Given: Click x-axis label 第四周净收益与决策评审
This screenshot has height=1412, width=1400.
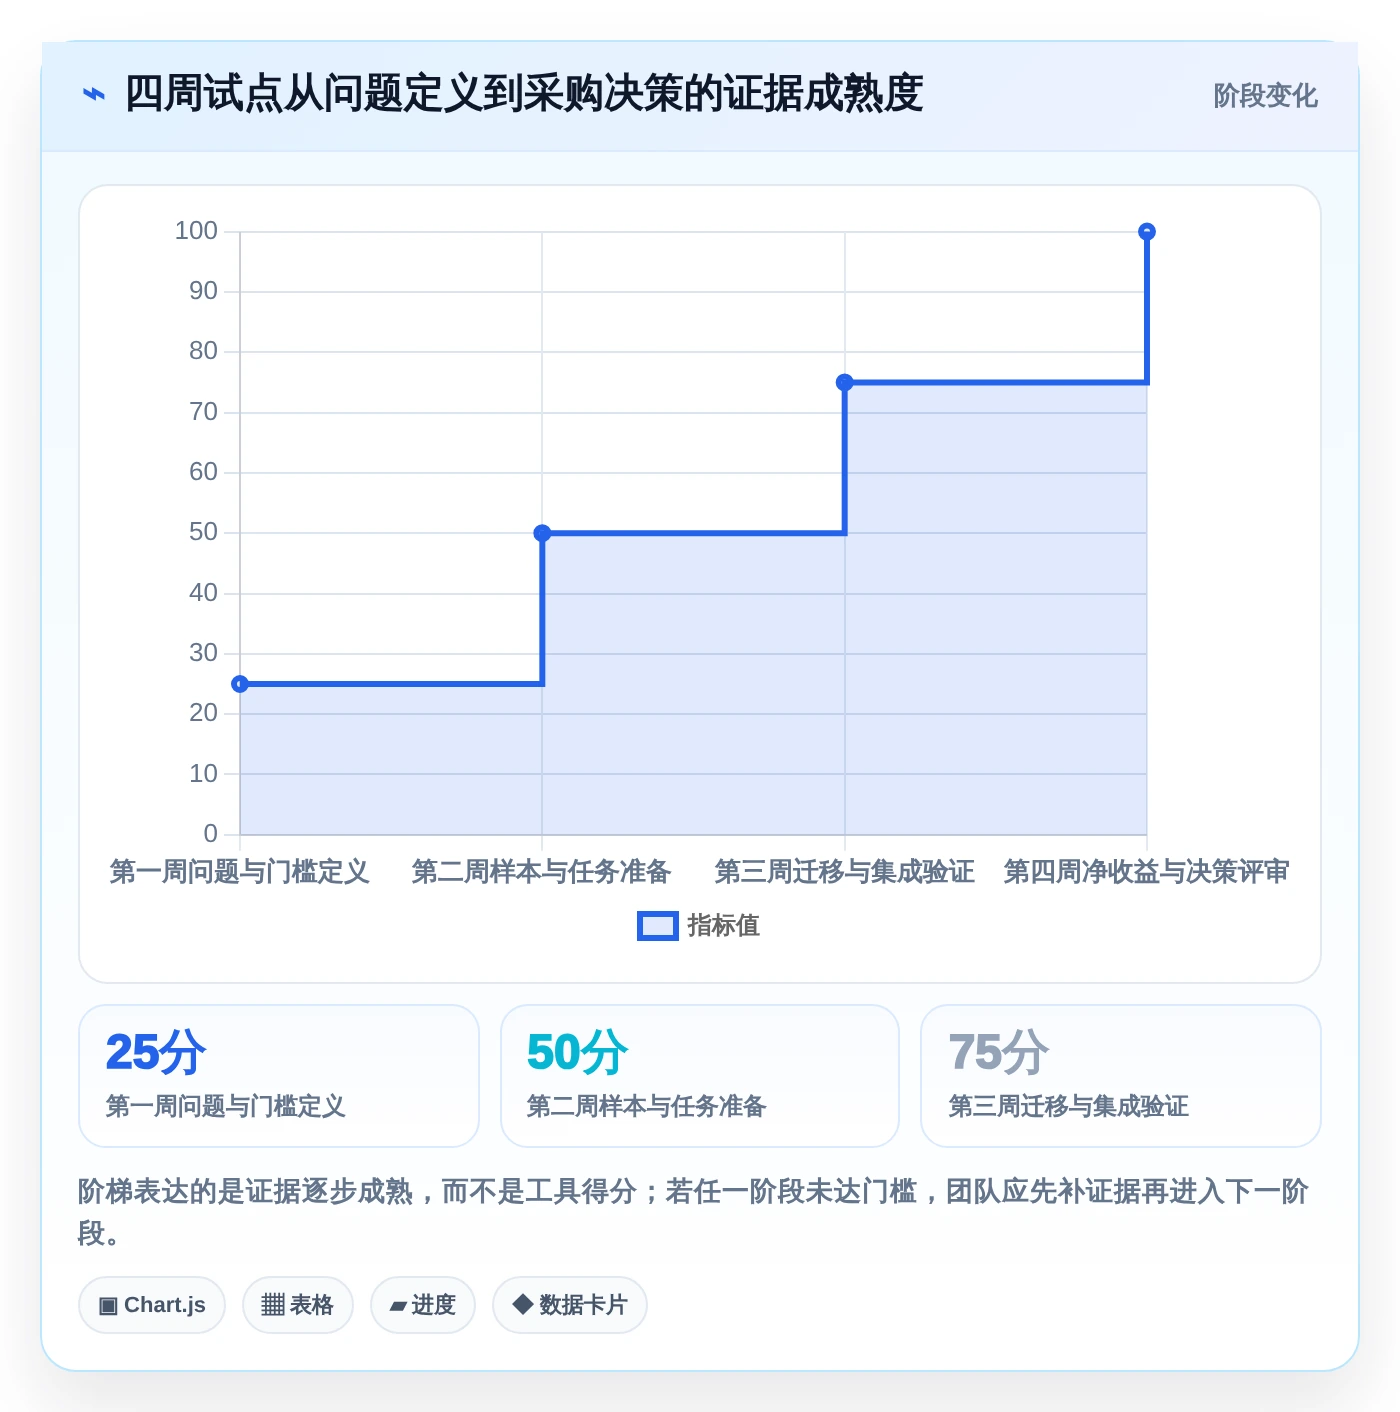Looking at the screenshot, I should point(1147,872).
